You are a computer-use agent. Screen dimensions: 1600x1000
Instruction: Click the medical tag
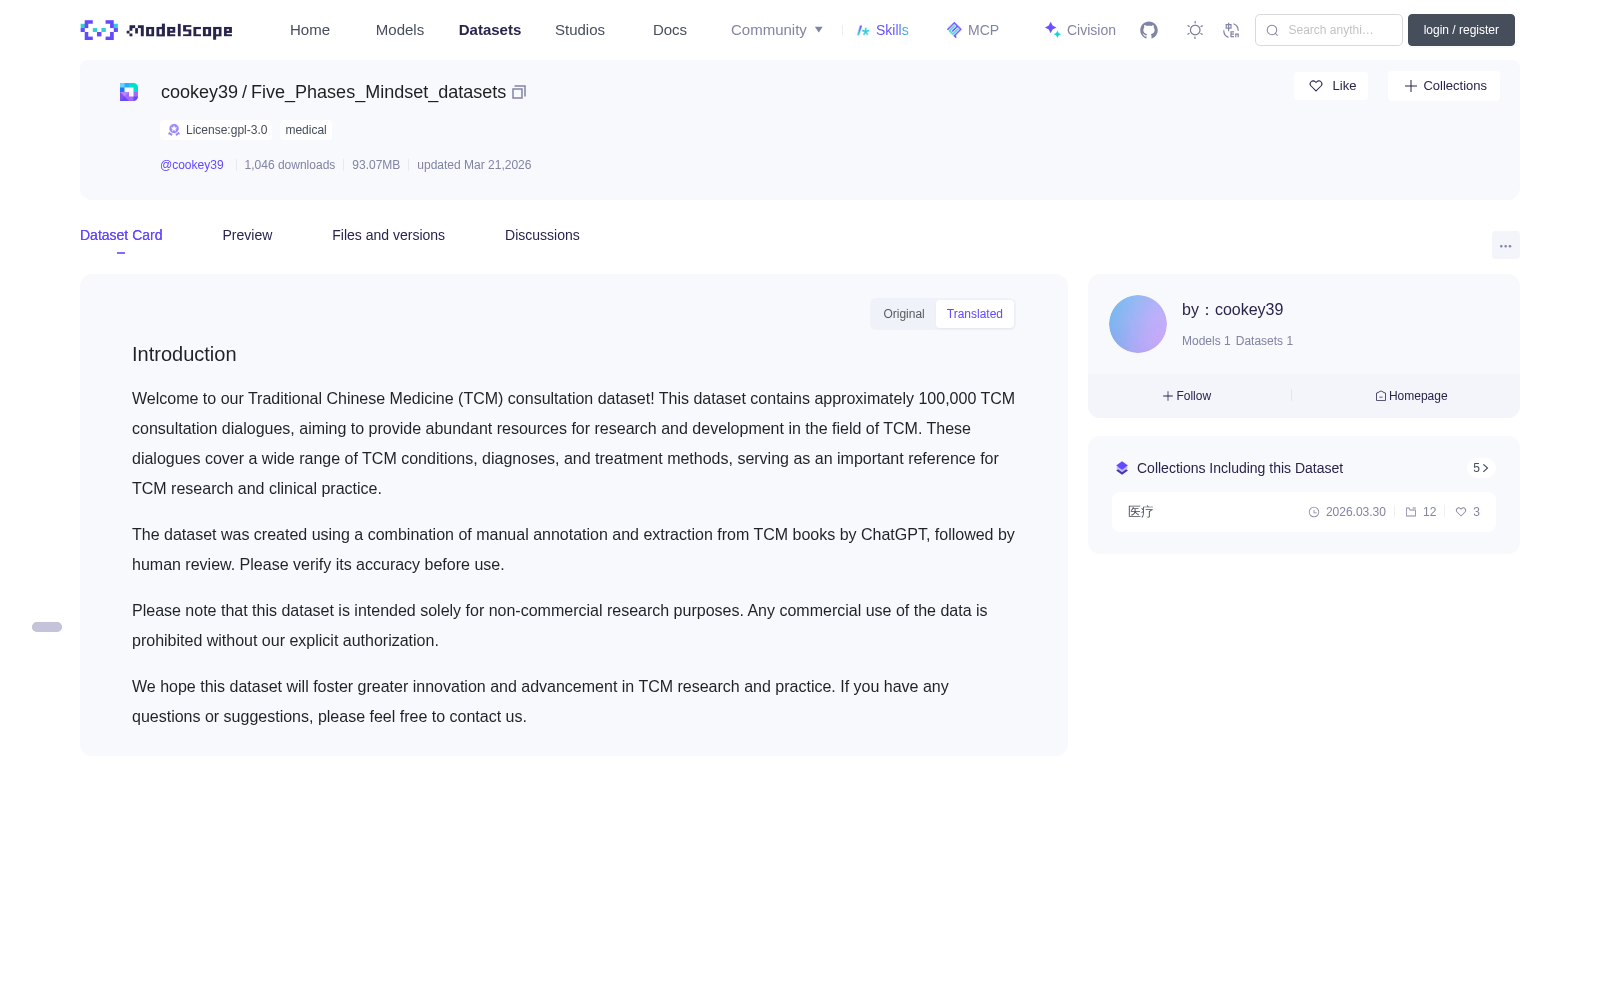(306, 130)
